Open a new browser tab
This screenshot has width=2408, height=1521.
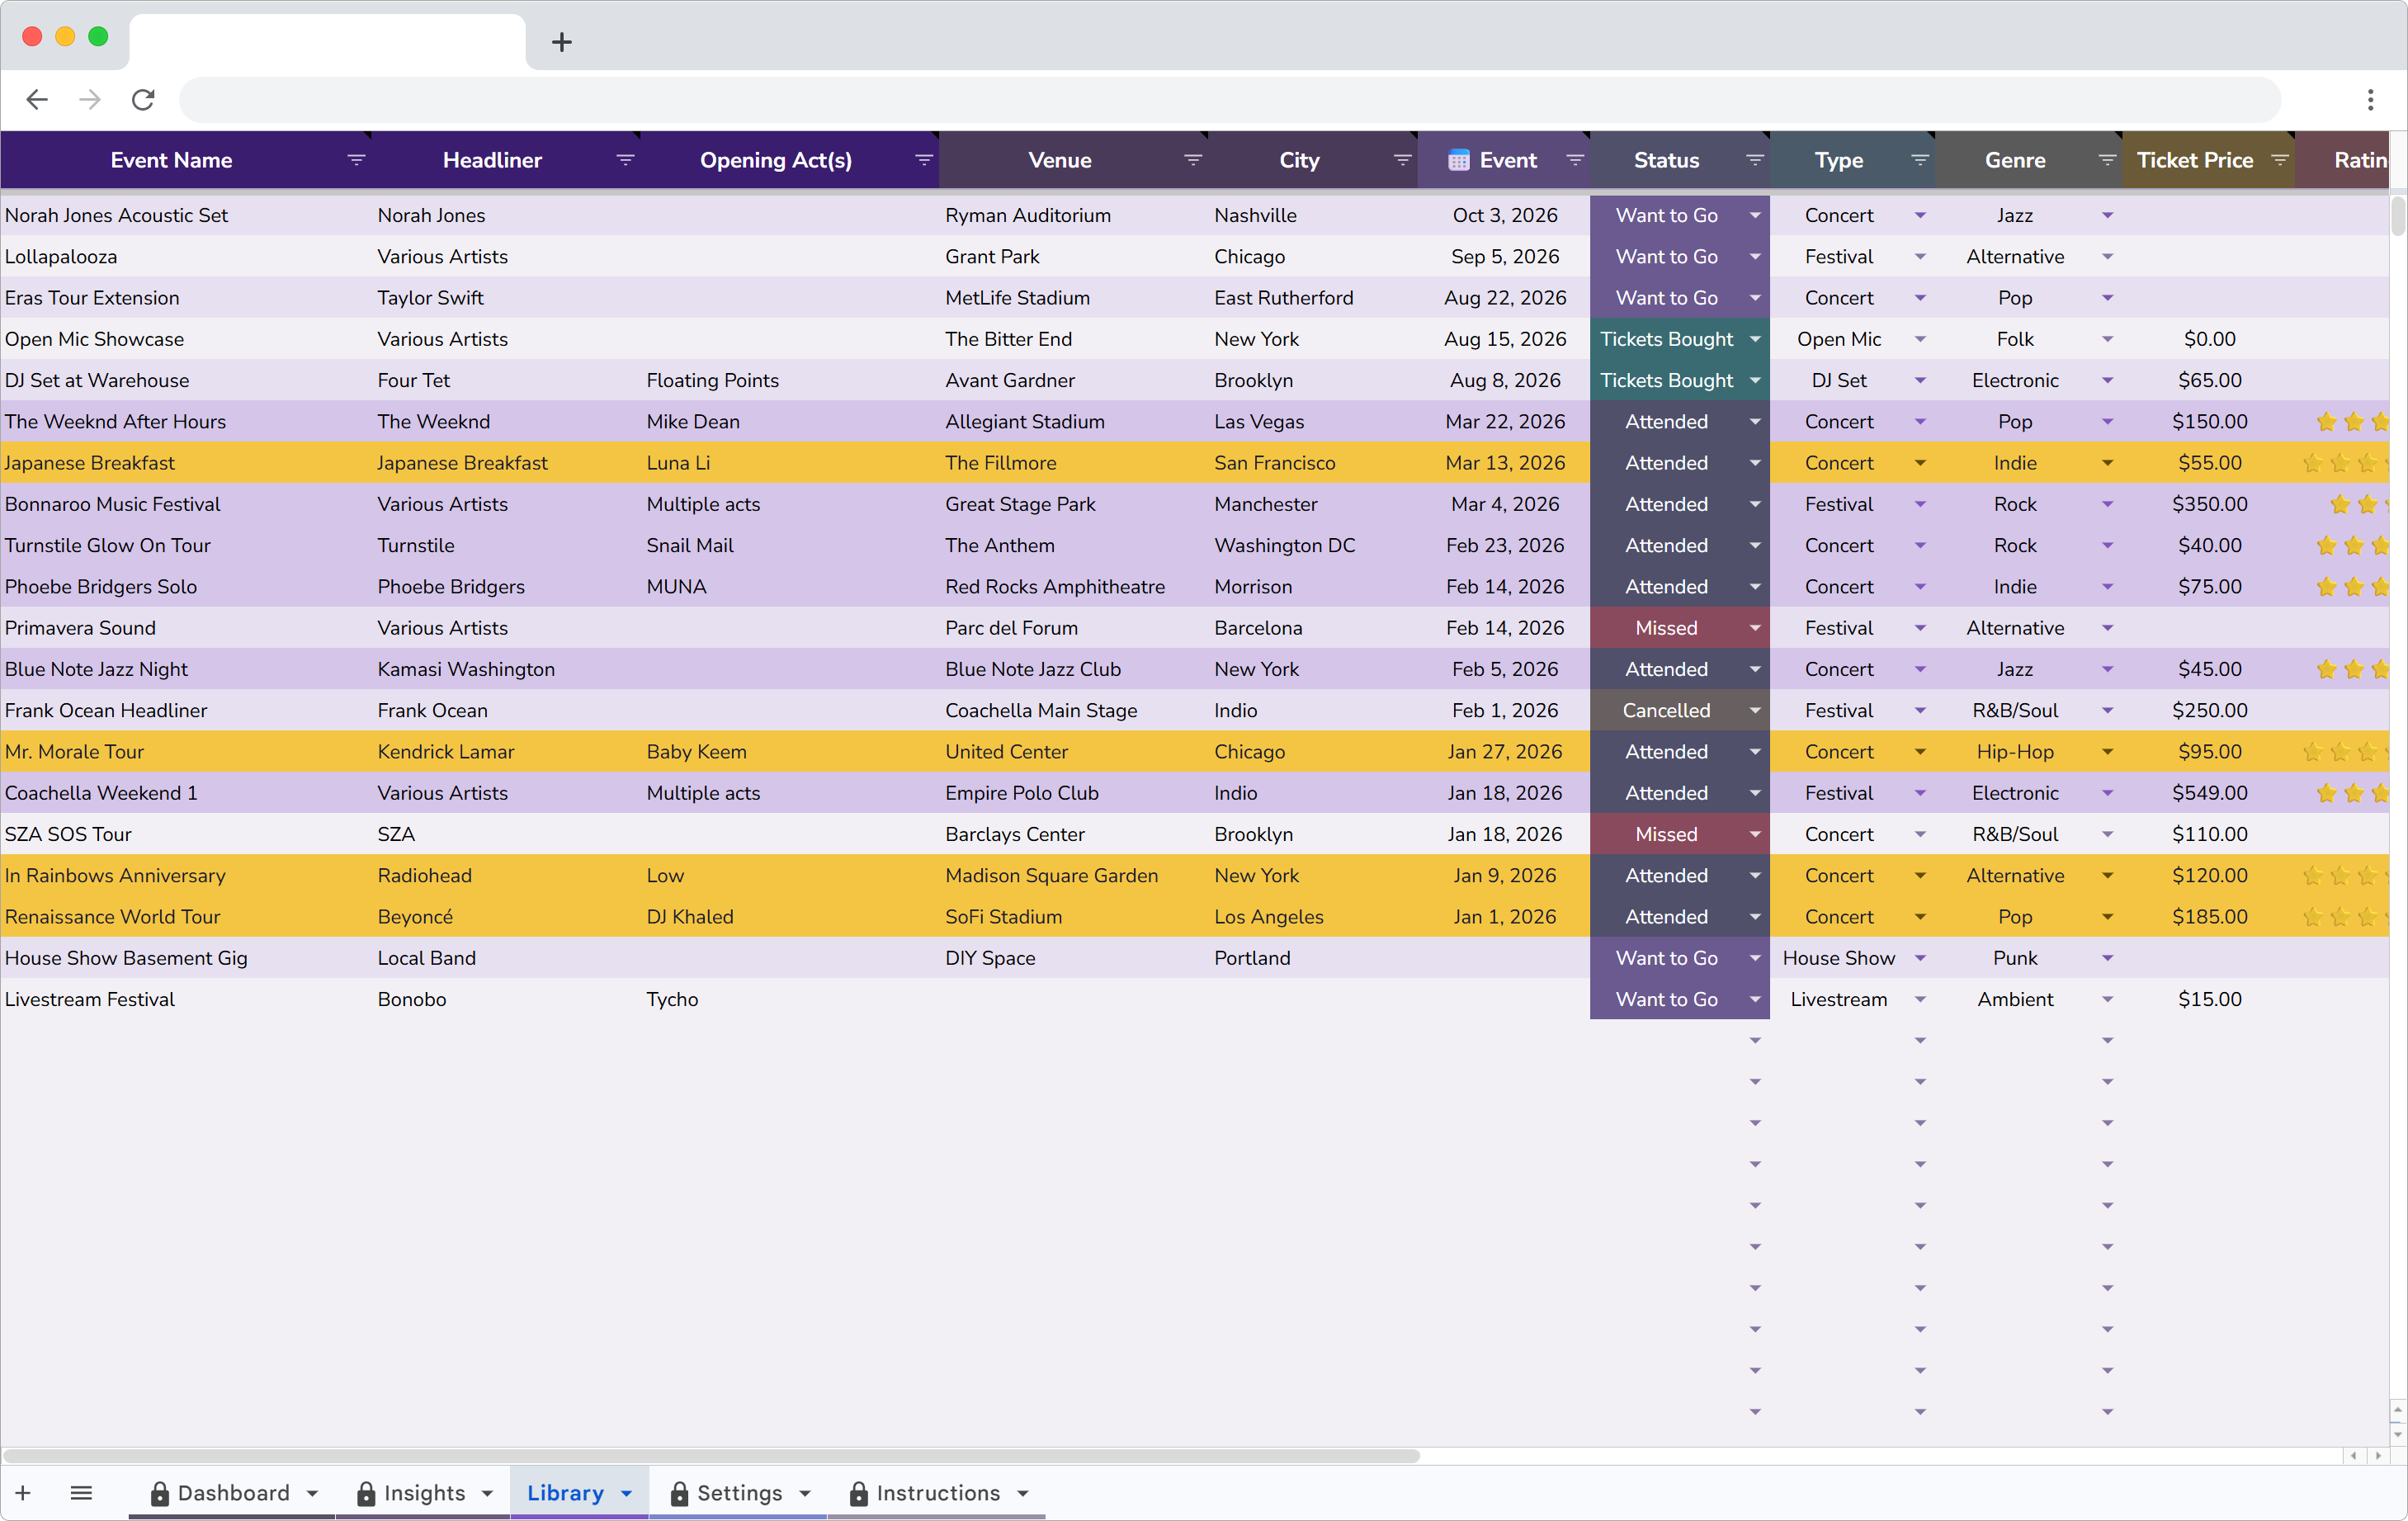point(561,42)
